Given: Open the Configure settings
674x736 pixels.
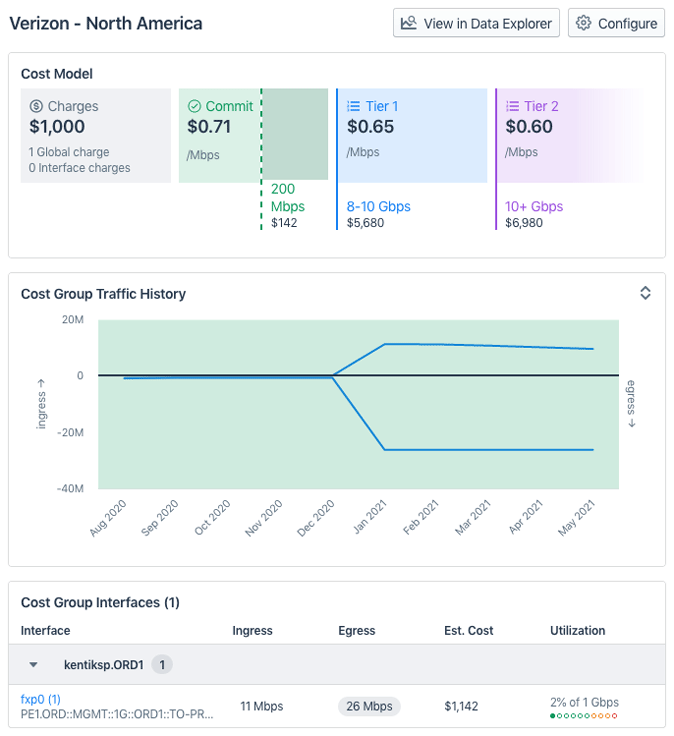Looking at the screenshot, I should [615, 23].
